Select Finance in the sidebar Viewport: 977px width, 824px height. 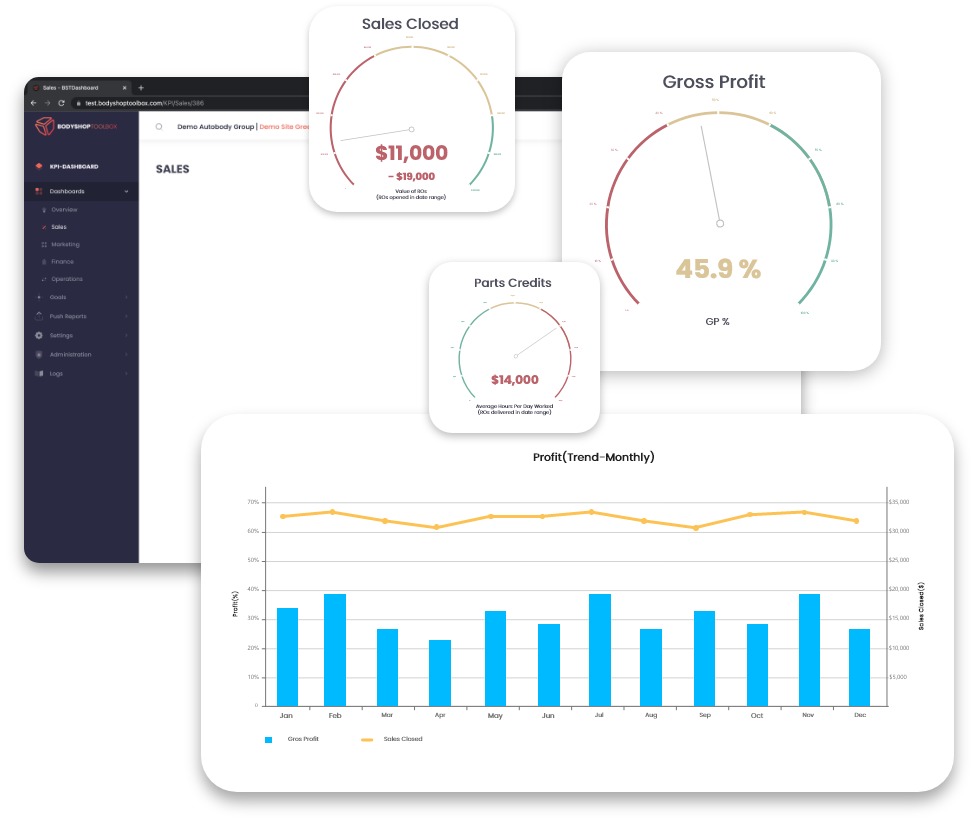pyautogui.click(x=62, y=261)
